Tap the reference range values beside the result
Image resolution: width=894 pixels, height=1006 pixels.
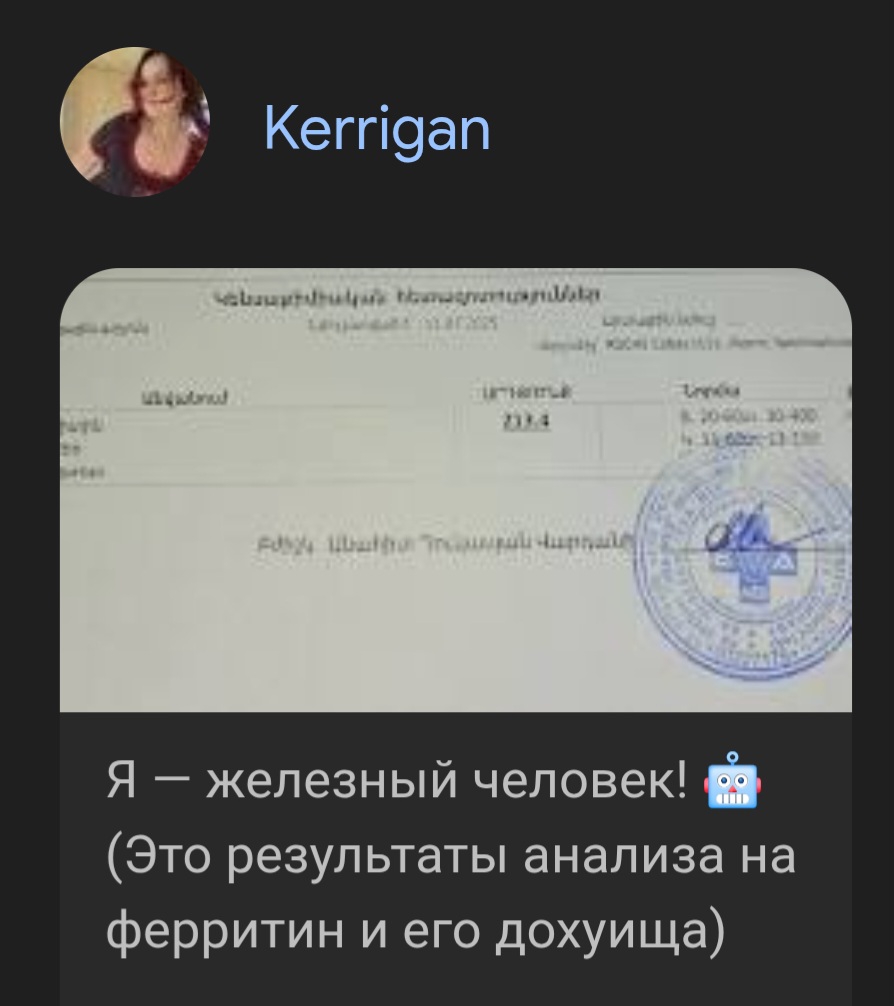point(748,428)
